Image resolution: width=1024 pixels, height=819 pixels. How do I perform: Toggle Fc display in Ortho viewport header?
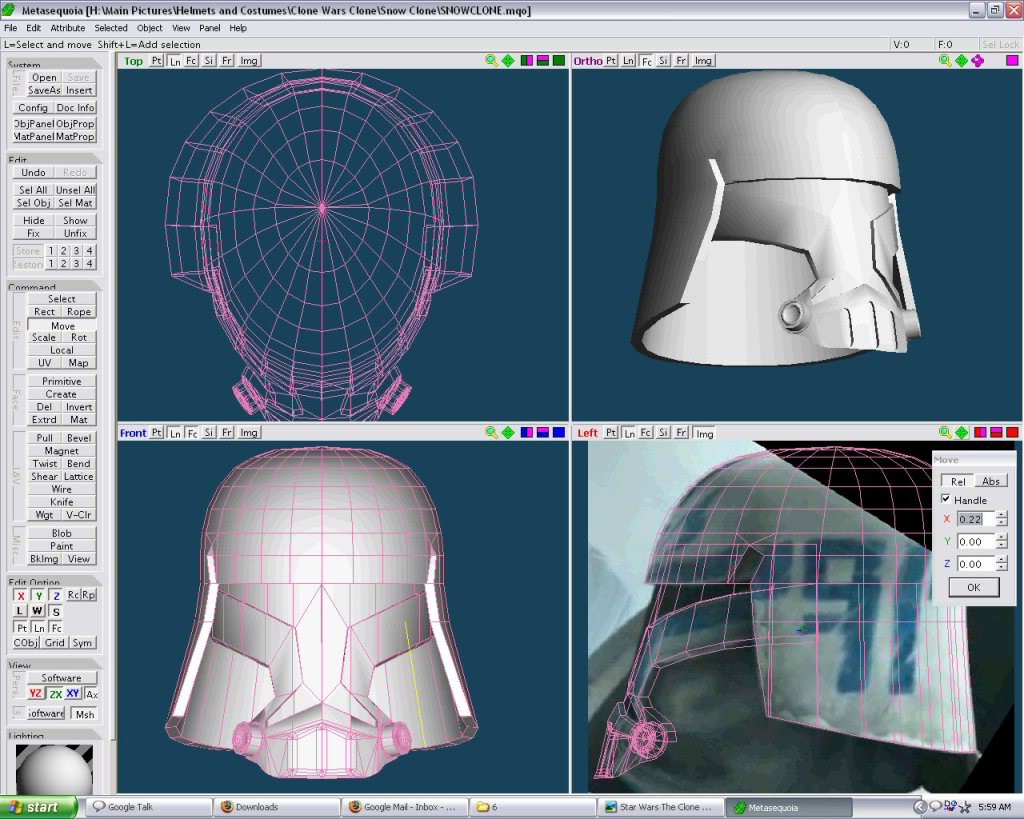coord(646,61)
